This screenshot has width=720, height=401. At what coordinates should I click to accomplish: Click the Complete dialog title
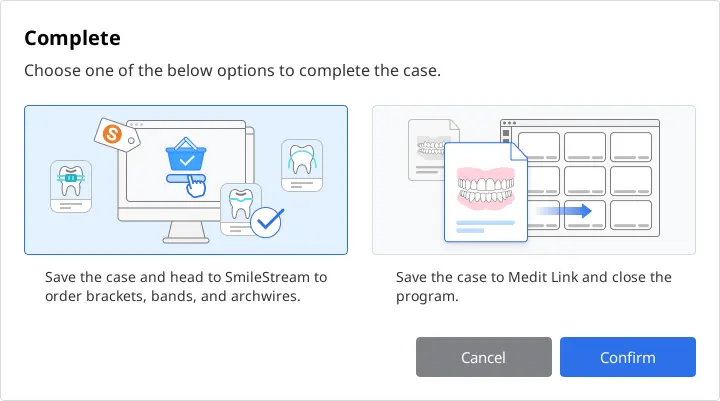pyautogui.click(x=72, y=38)
